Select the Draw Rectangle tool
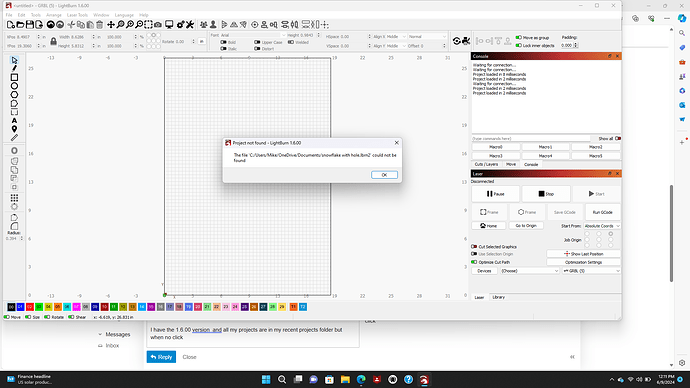690x388 pixels. (14, 77)
